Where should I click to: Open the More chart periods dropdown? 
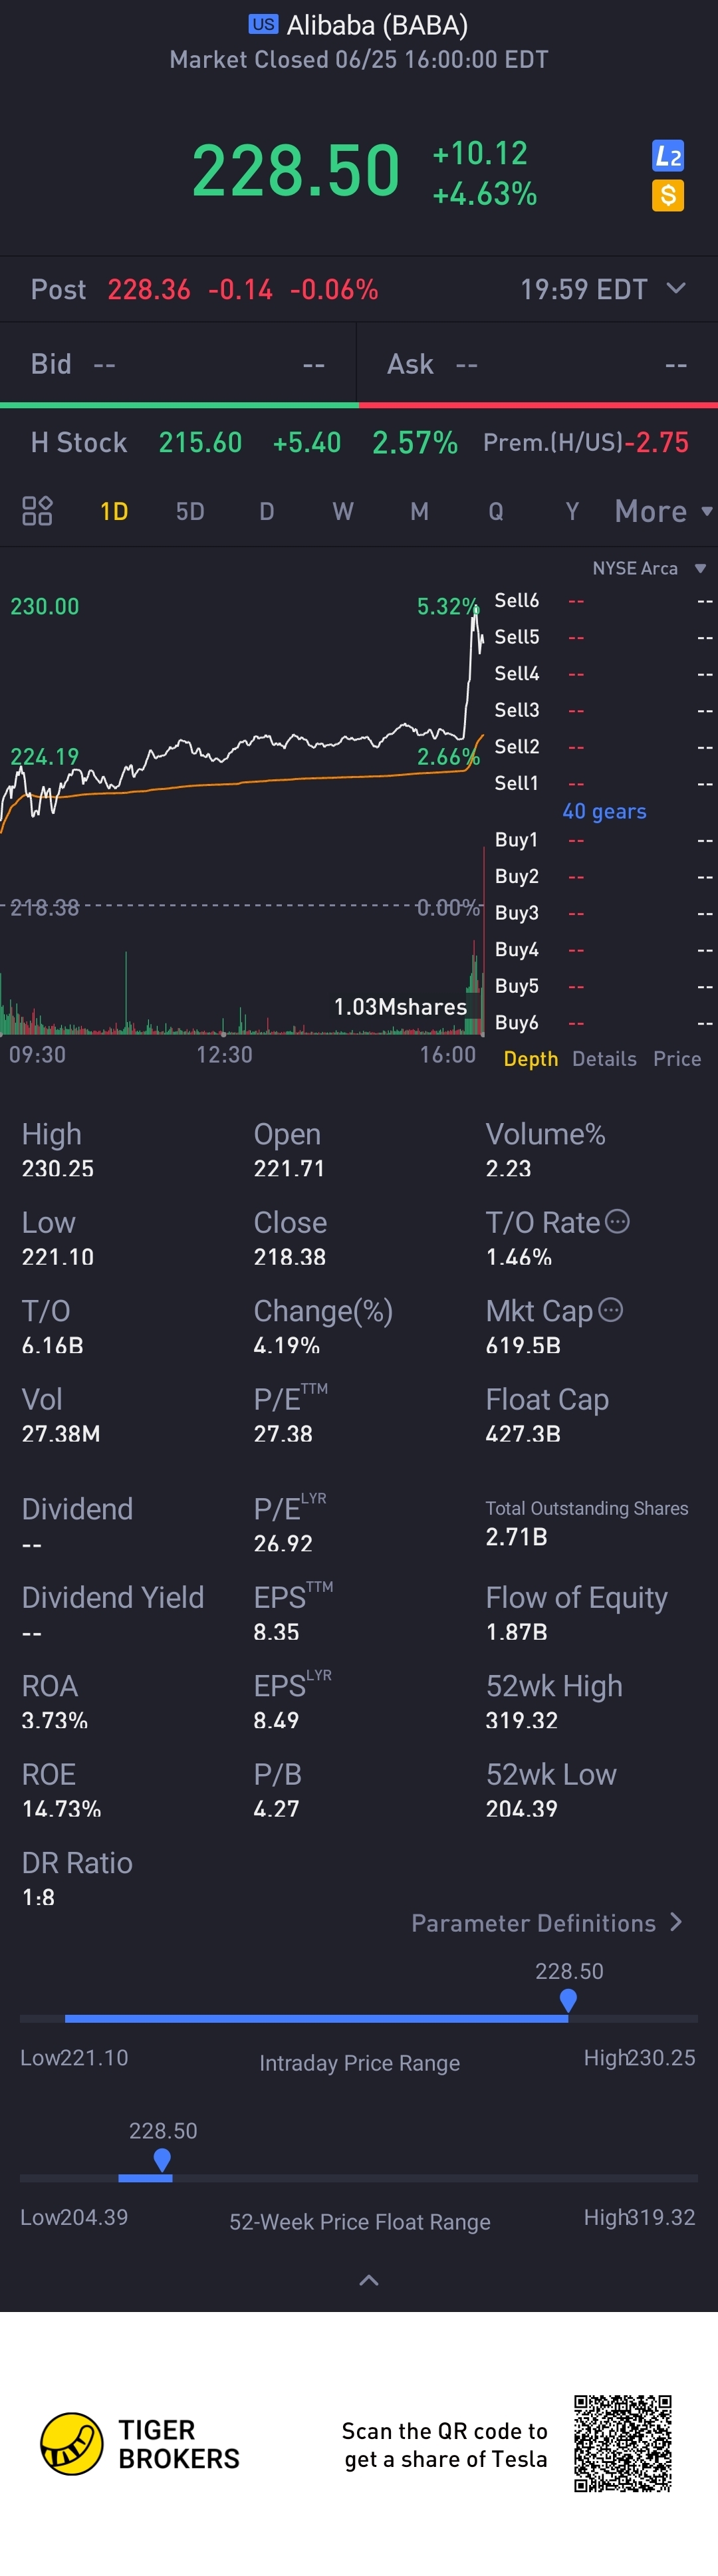pos(663,511)
